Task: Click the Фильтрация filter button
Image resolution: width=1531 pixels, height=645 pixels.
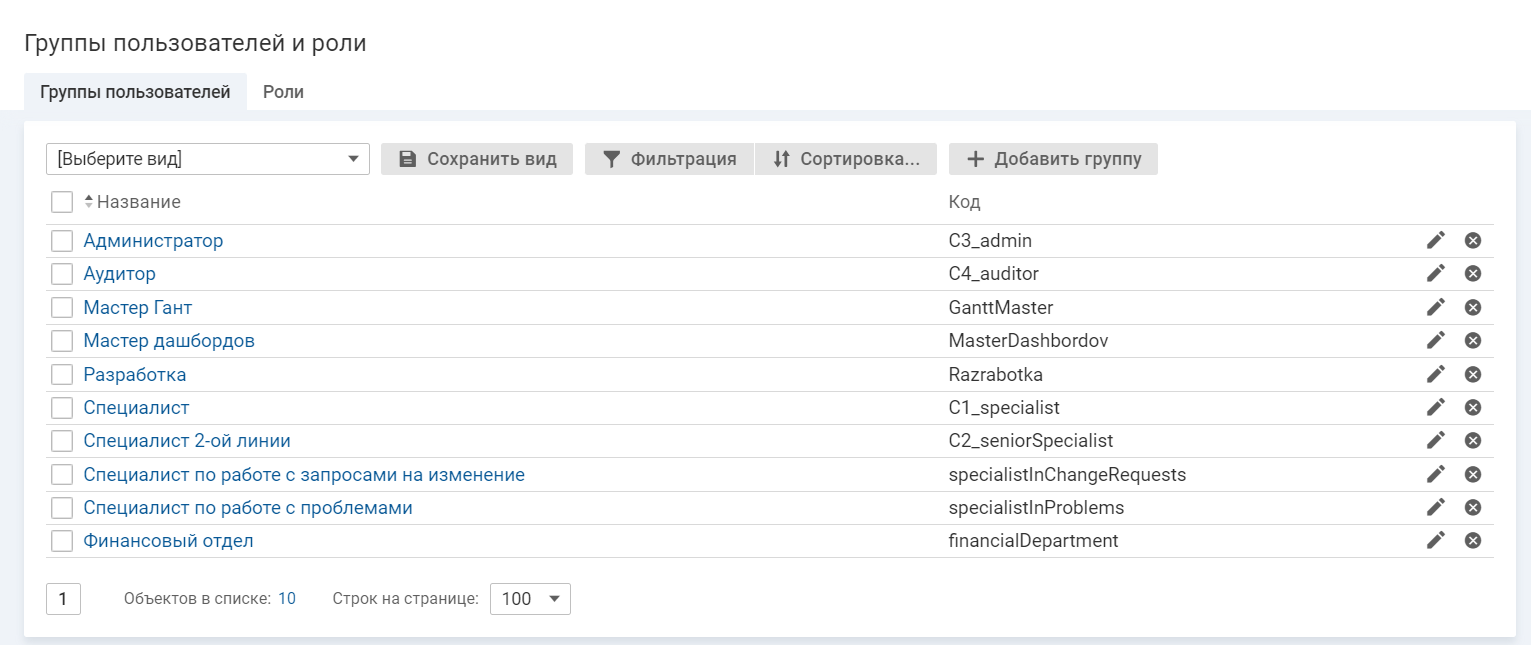Action: (669, 159)
